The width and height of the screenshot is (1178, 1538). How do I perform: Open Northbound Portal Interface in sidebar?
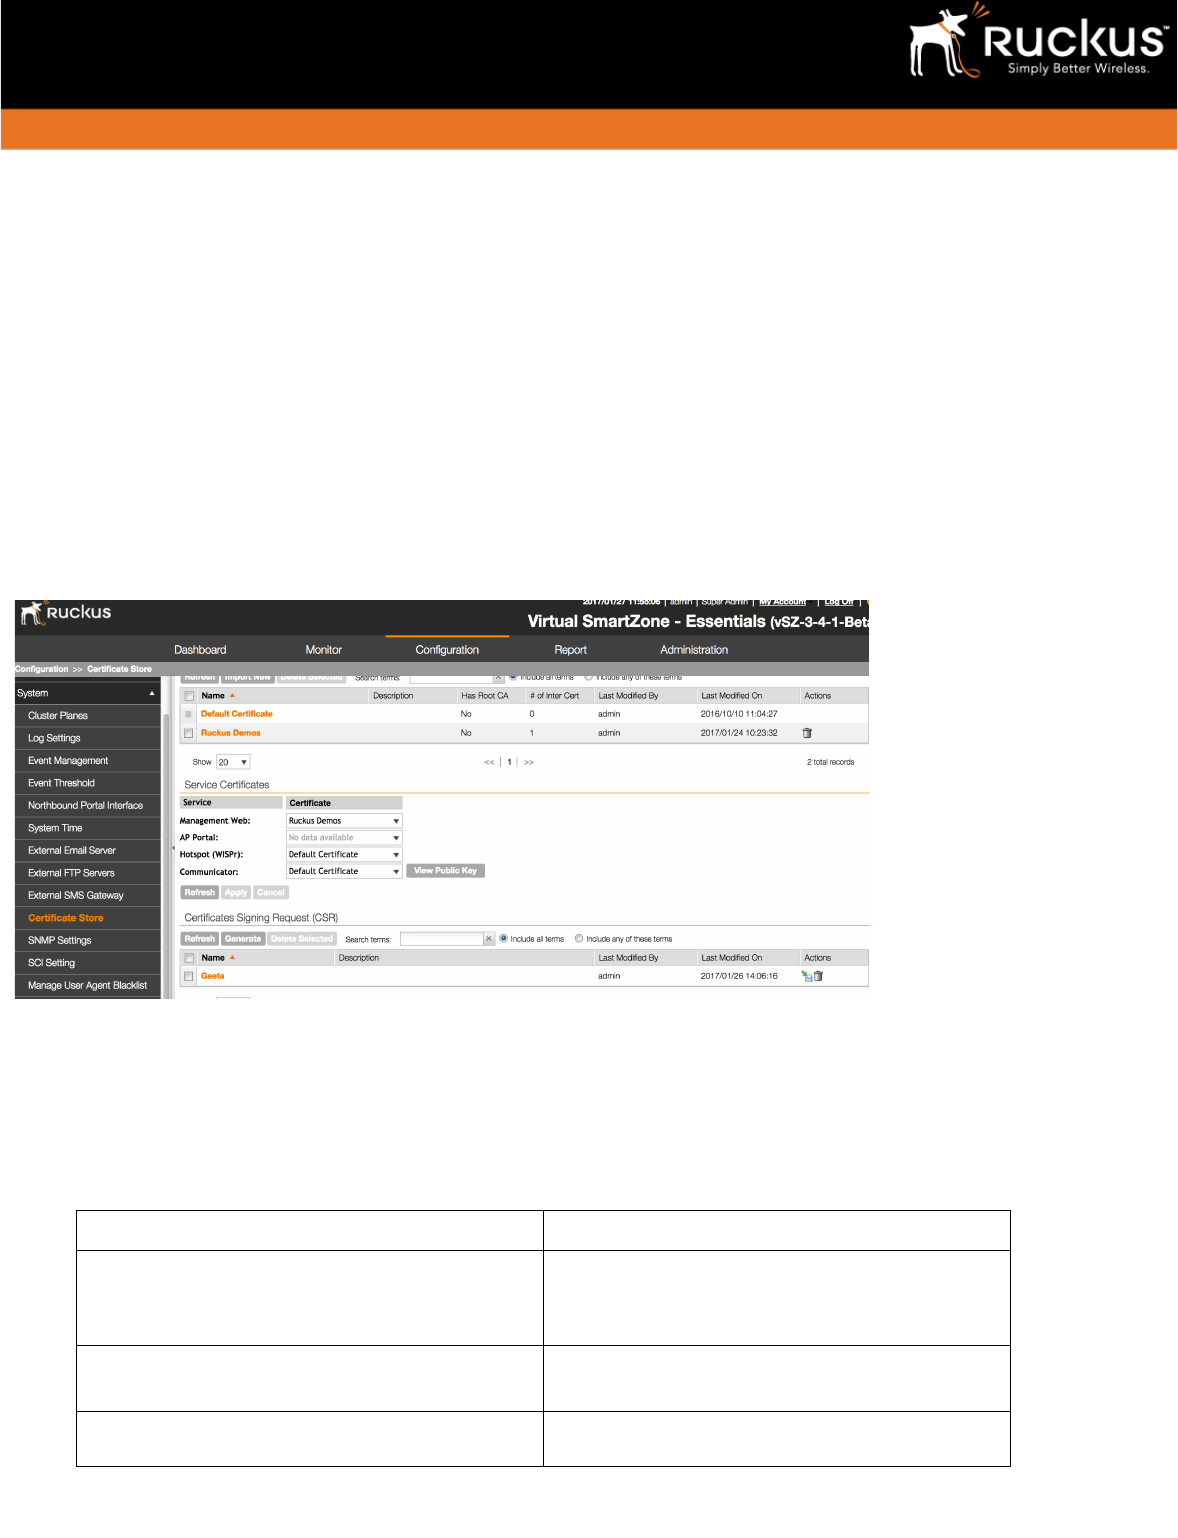click(87, 806)
